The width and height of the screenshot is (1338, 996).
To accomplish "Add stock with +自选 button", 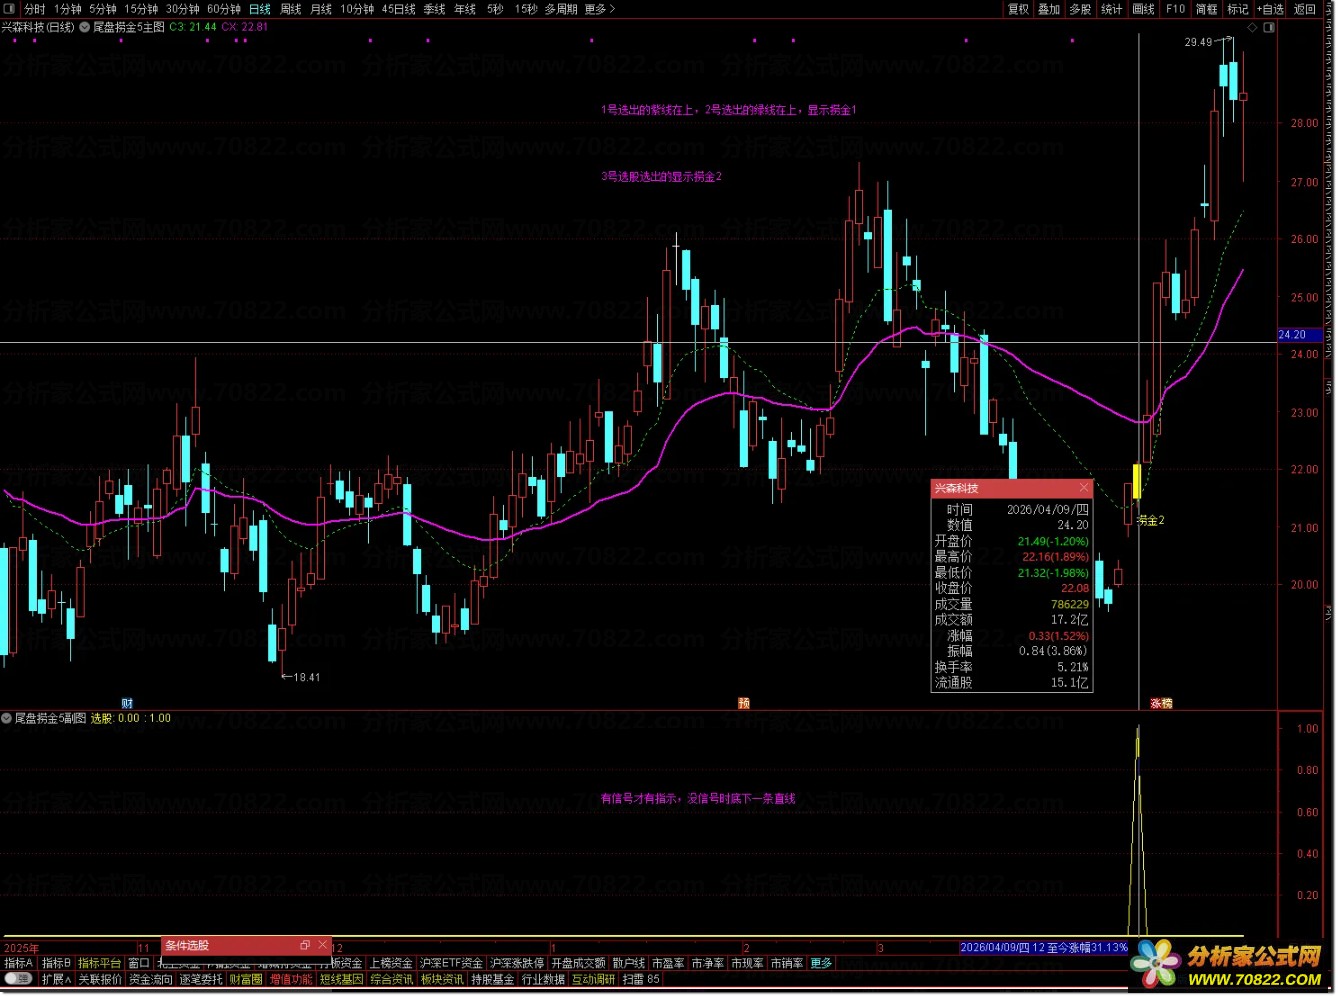I will click(x=1270, y=9).
